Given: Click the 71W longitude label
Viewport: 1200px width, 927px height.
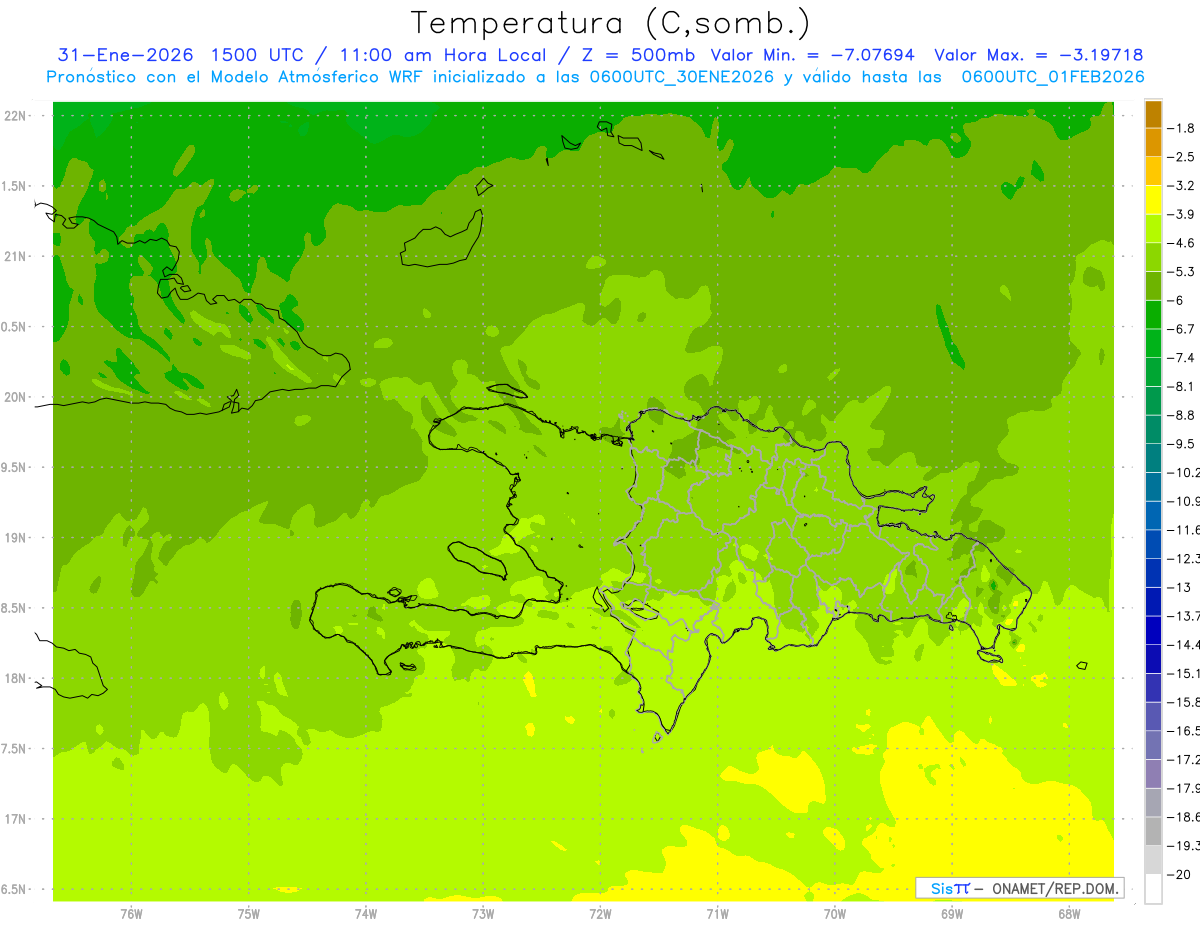Looking at the screenshot, I should pos(717,914).
